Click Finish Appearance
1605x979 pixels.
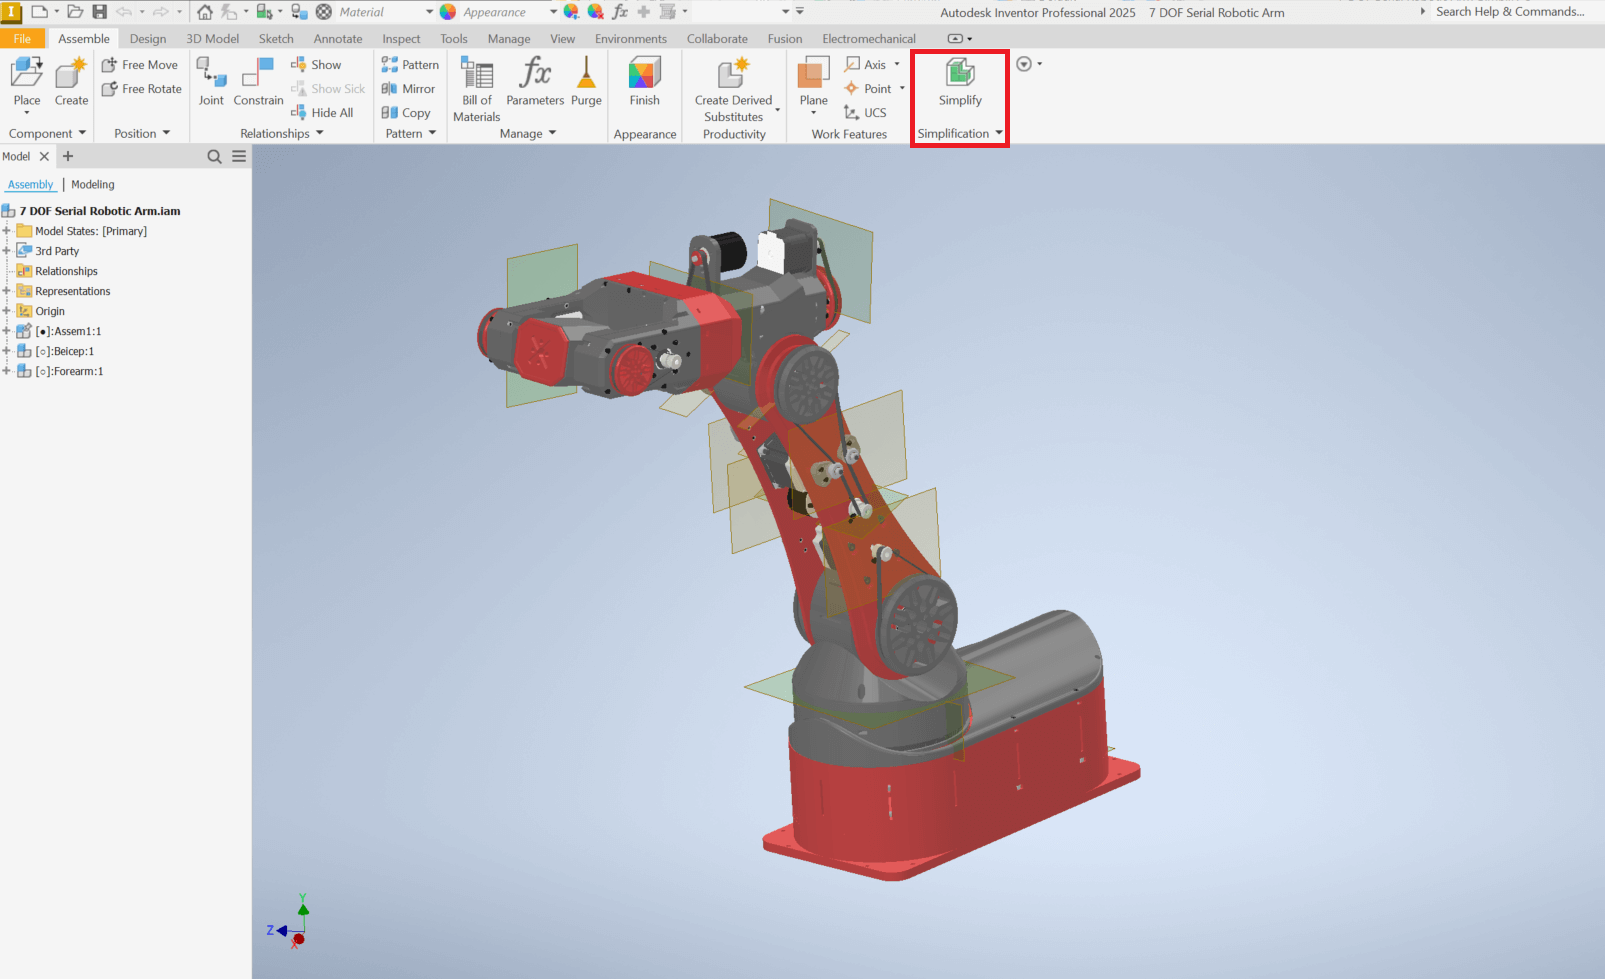click(x=645, y=81)
